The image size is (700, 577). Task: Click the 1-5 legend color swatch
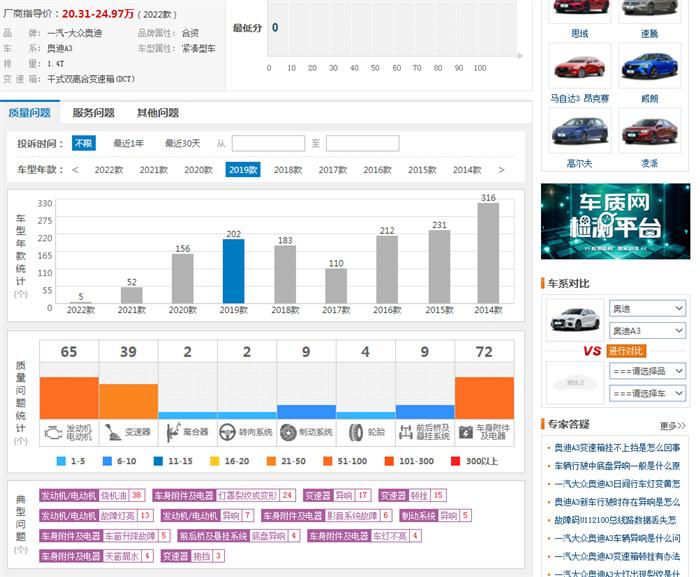pyautogui.click(x=61, y=461)
